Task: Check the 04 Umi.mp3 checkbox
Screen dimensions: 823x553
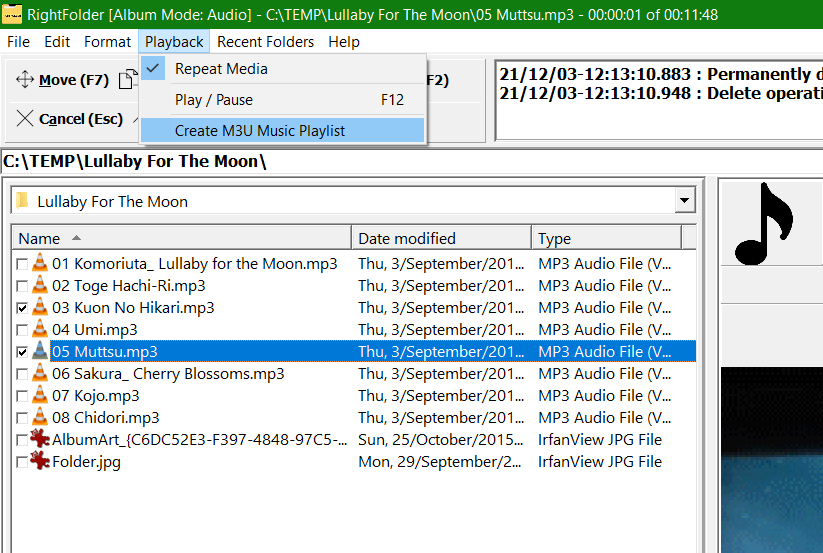Action: 22,330
